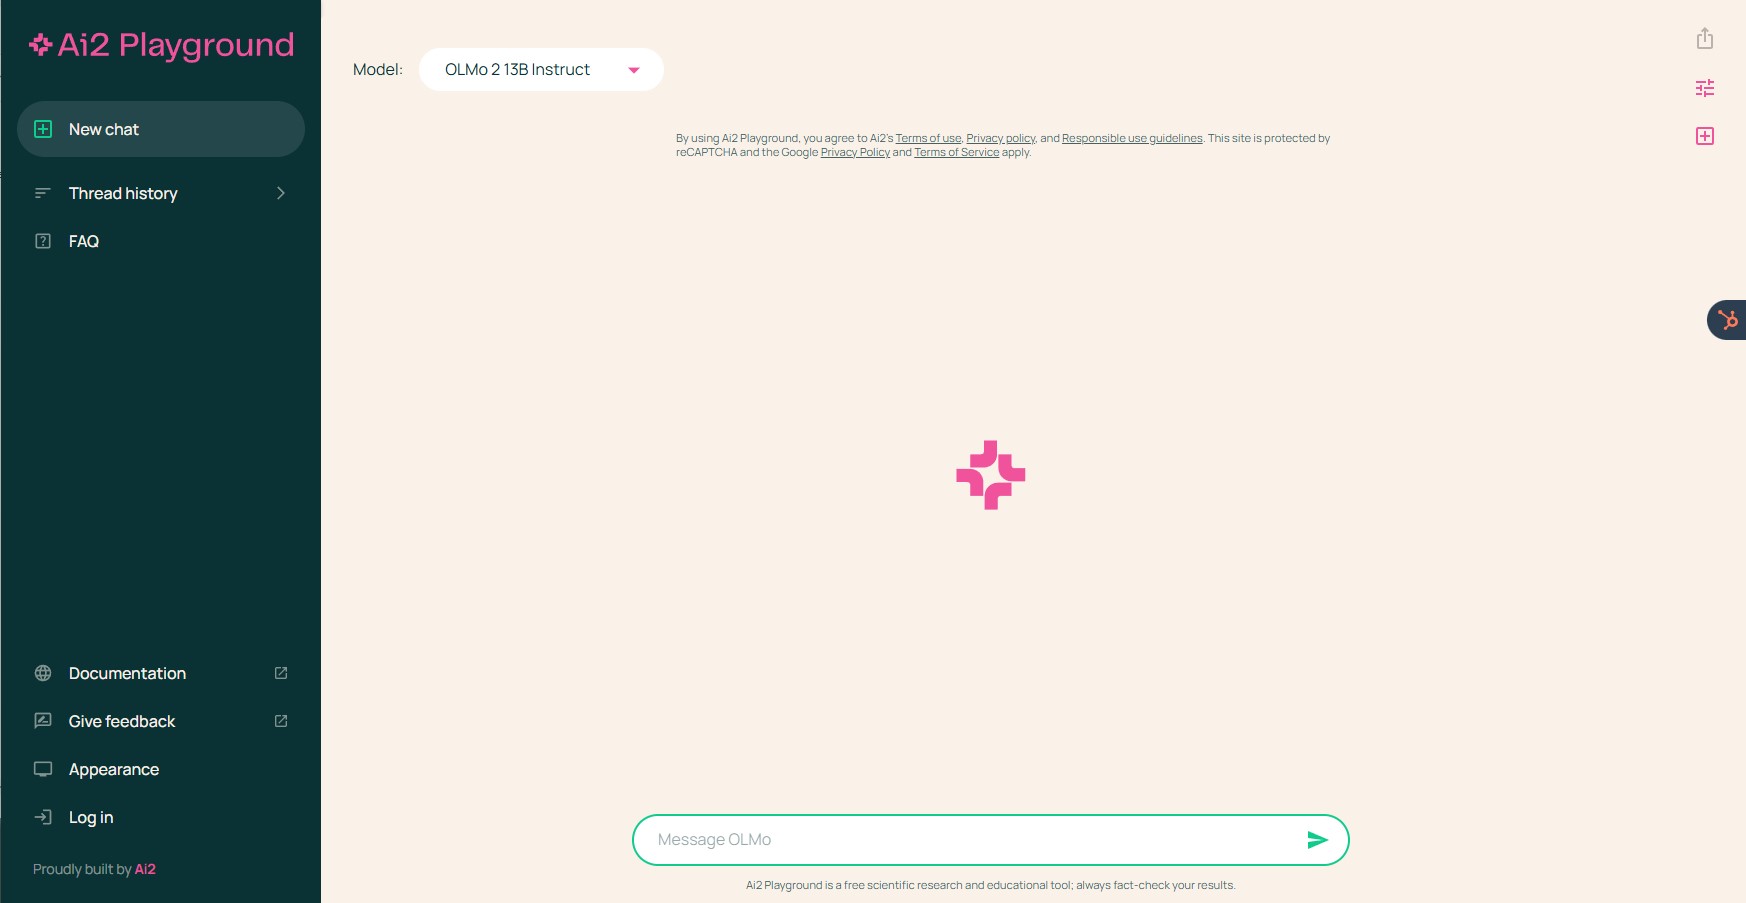Follow the Ai2 link in footer
This screenshot has height=903, width=1746.
click(x=145, y=869)
